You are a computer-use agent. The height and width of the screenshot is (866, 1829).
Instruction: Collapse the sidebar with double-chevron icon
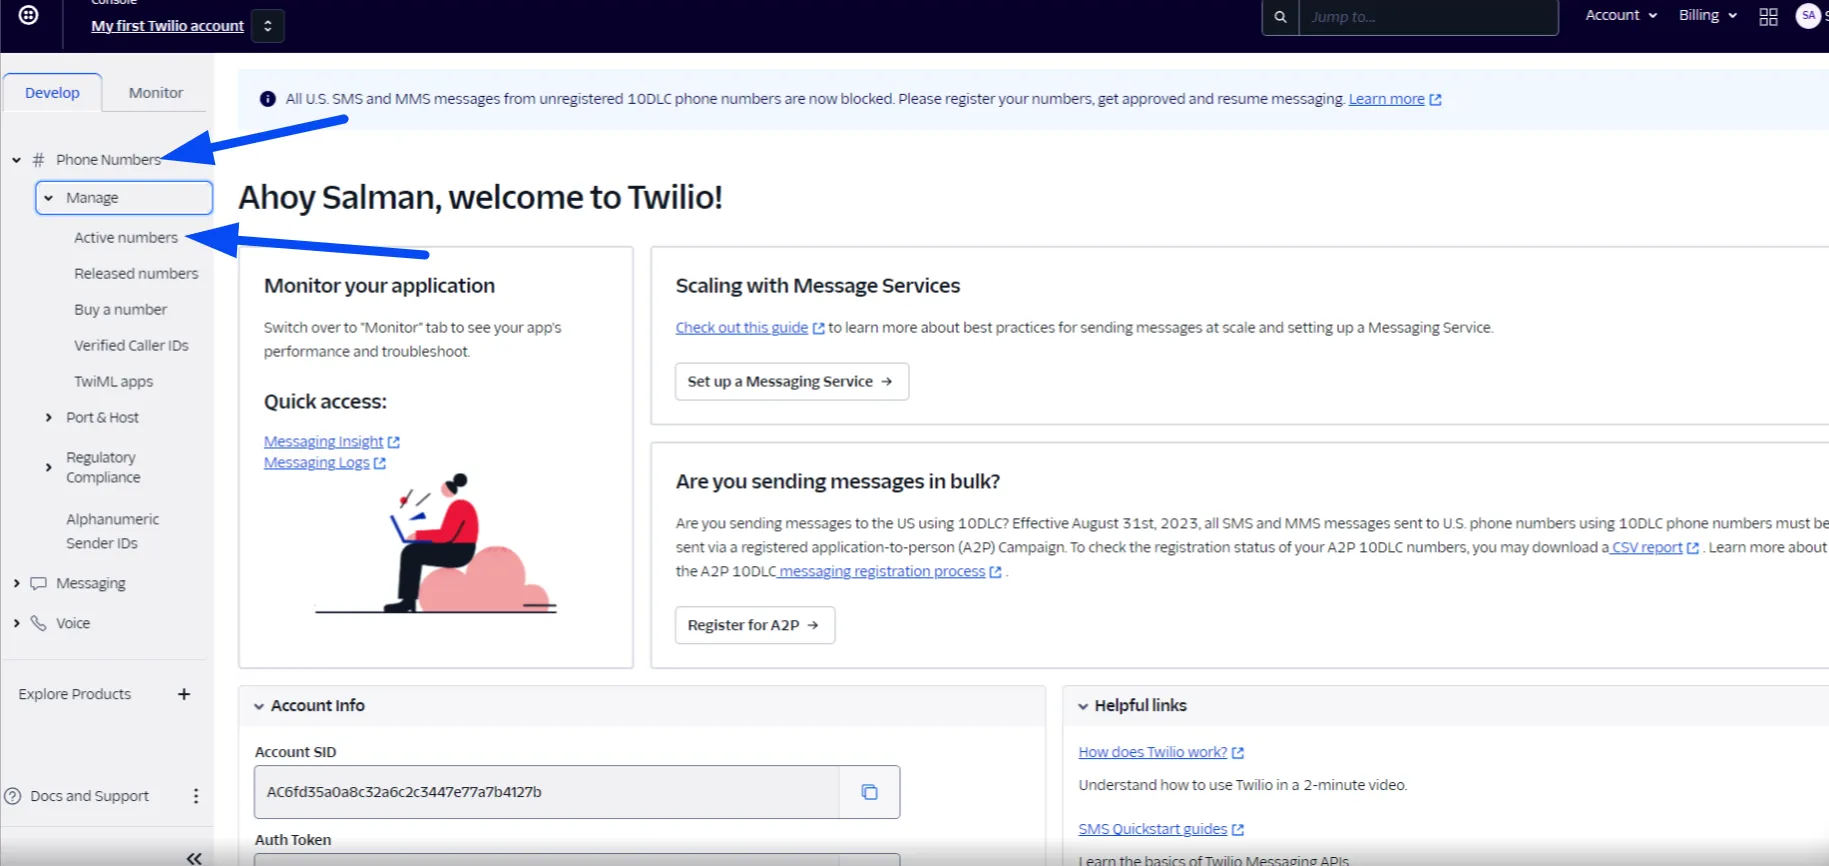pos(194,858)
